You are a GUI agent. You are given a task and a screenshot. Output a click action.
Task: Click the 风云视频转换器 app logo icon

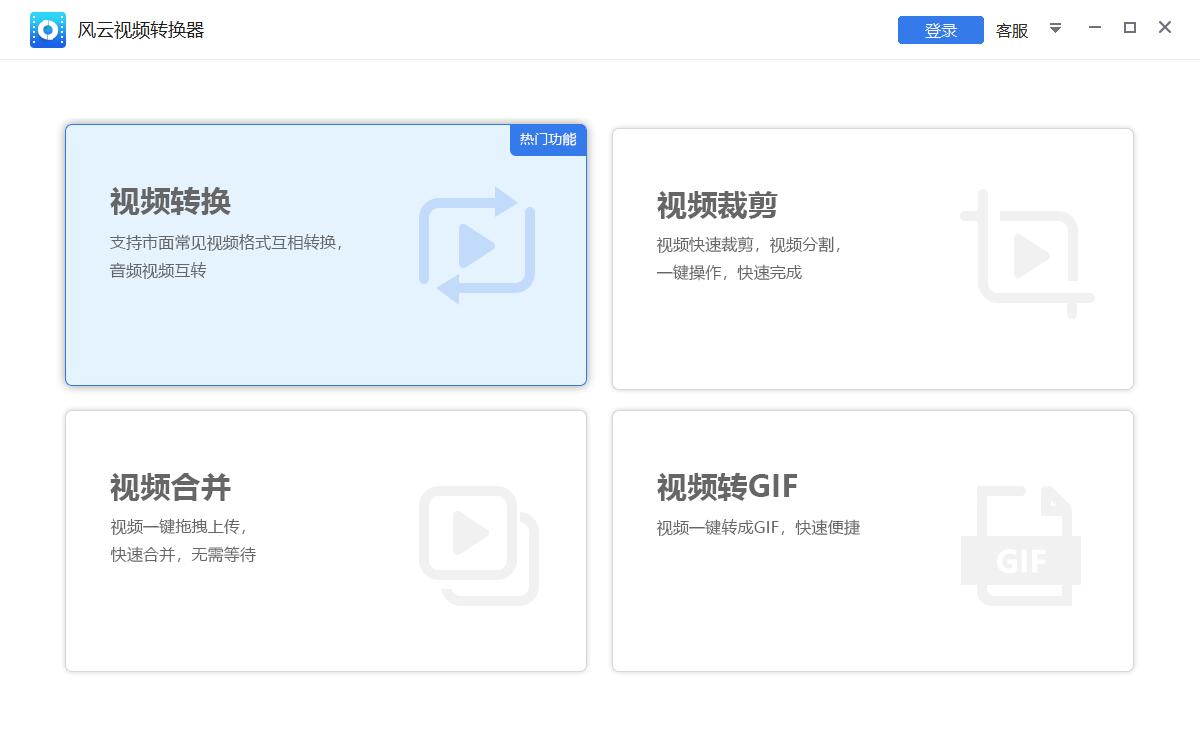tap(47, 29)
